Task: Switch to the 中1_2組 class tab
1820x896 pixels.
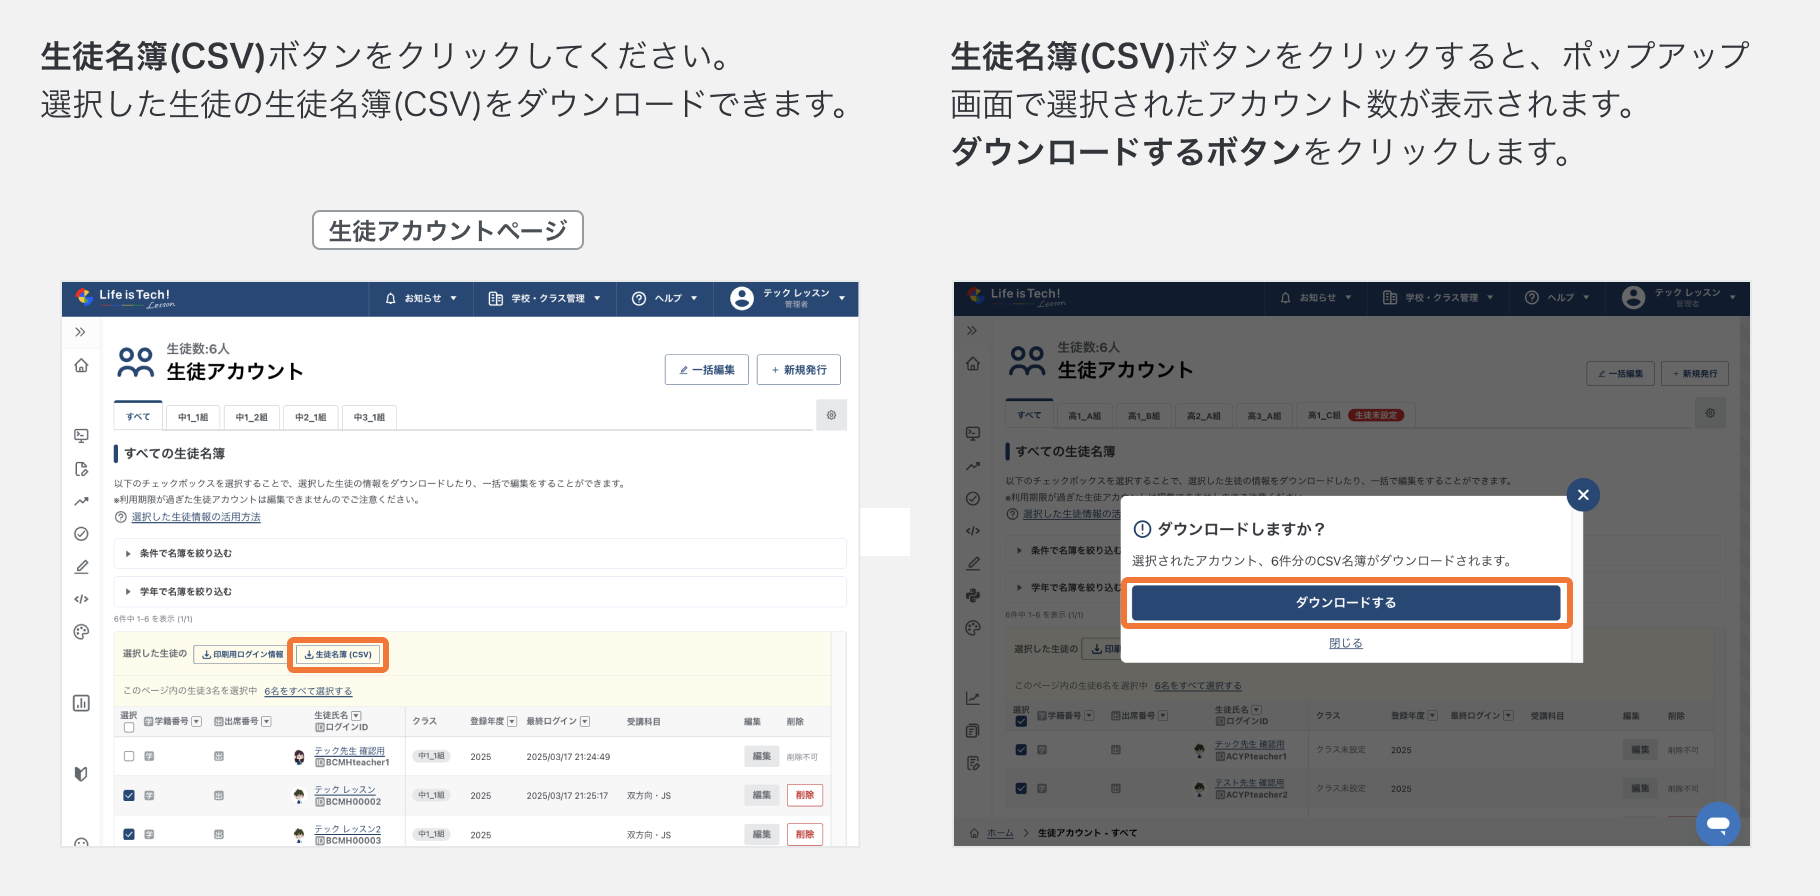Action: click(x=252, y=417)
